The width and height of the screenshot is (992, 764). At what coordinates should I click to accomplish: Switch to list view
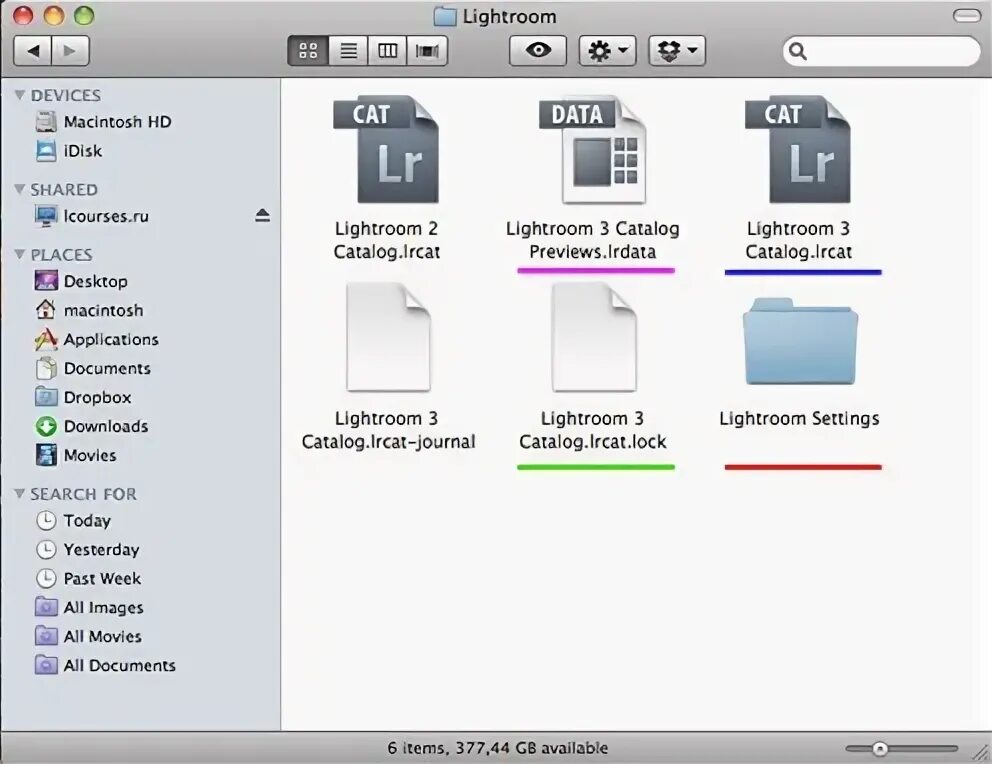click(x=348, y=51)
